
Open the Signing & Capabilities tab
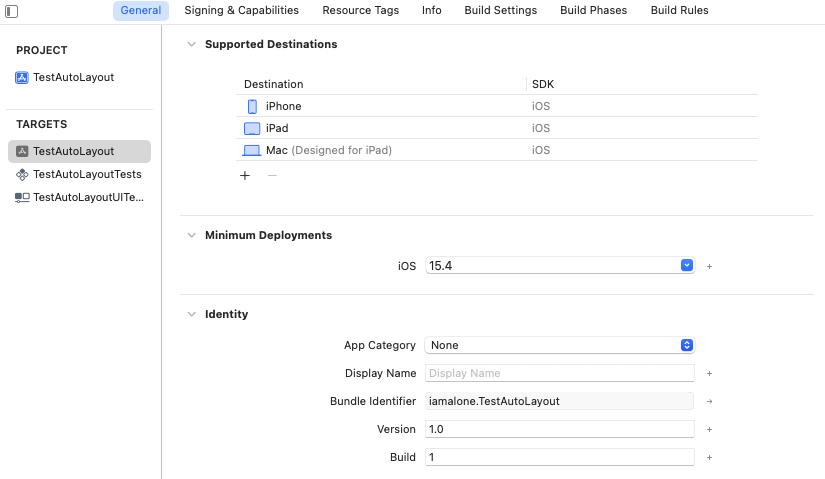[241, 10]
